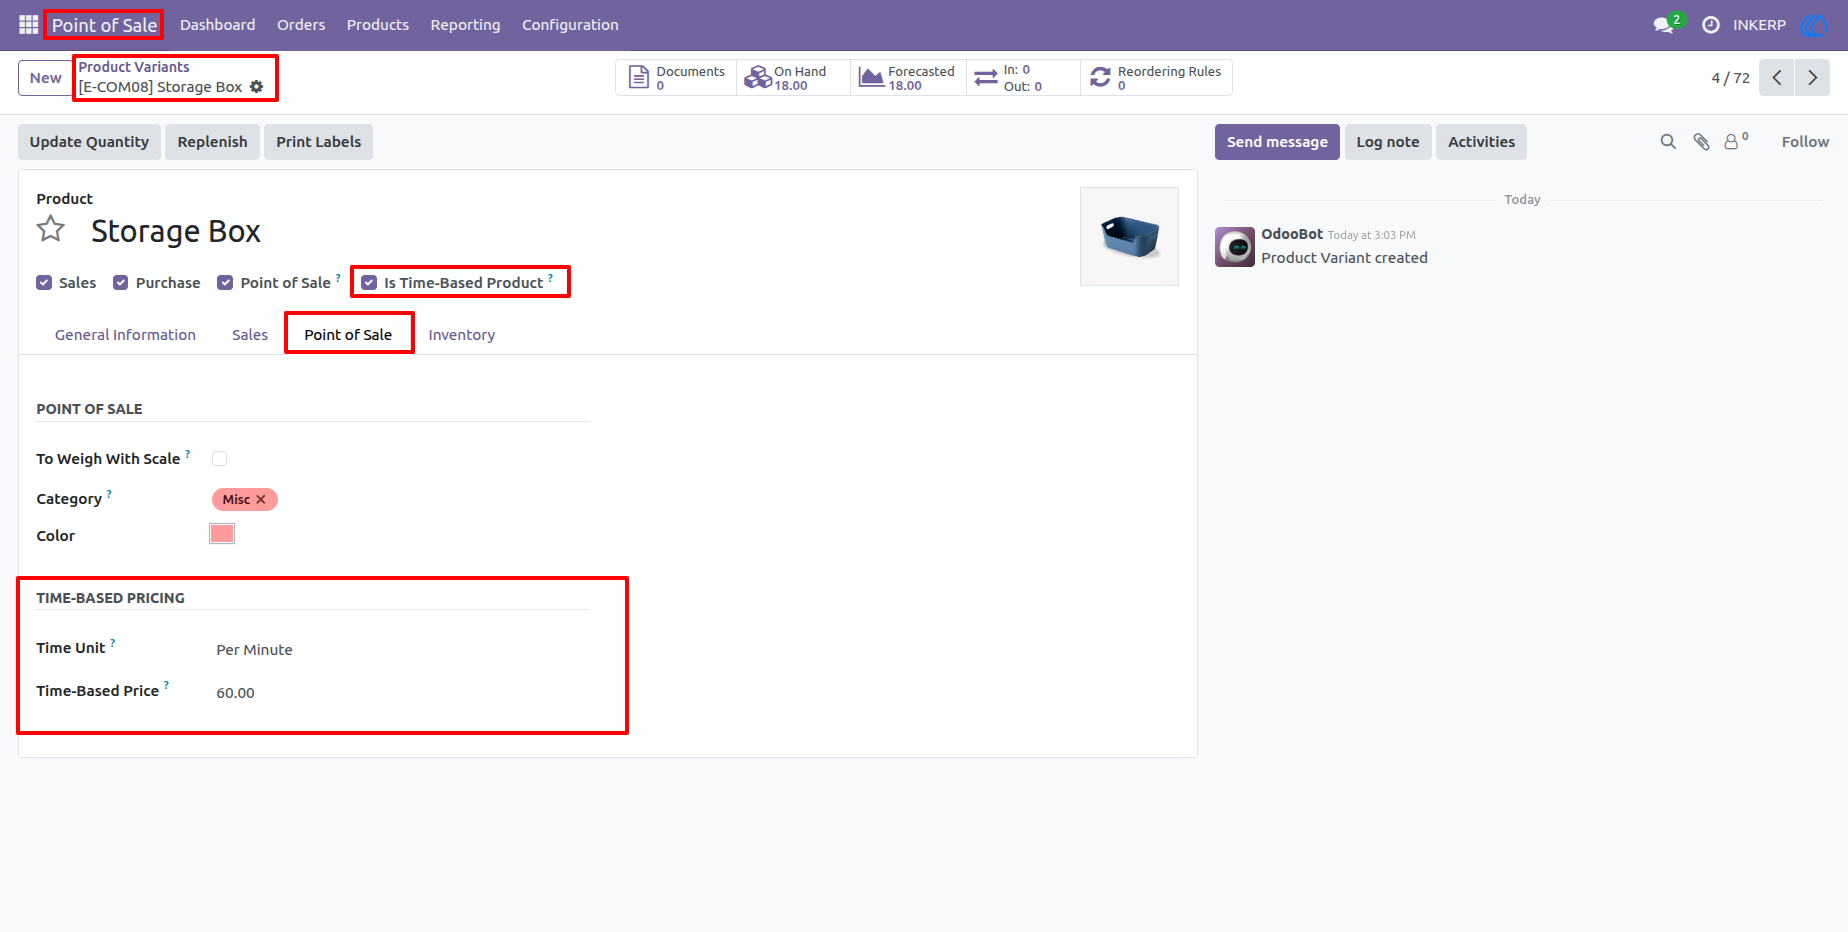Uncheck the Sales checkbox
Screen dimensions: 1848x932
tap(44, 283)
